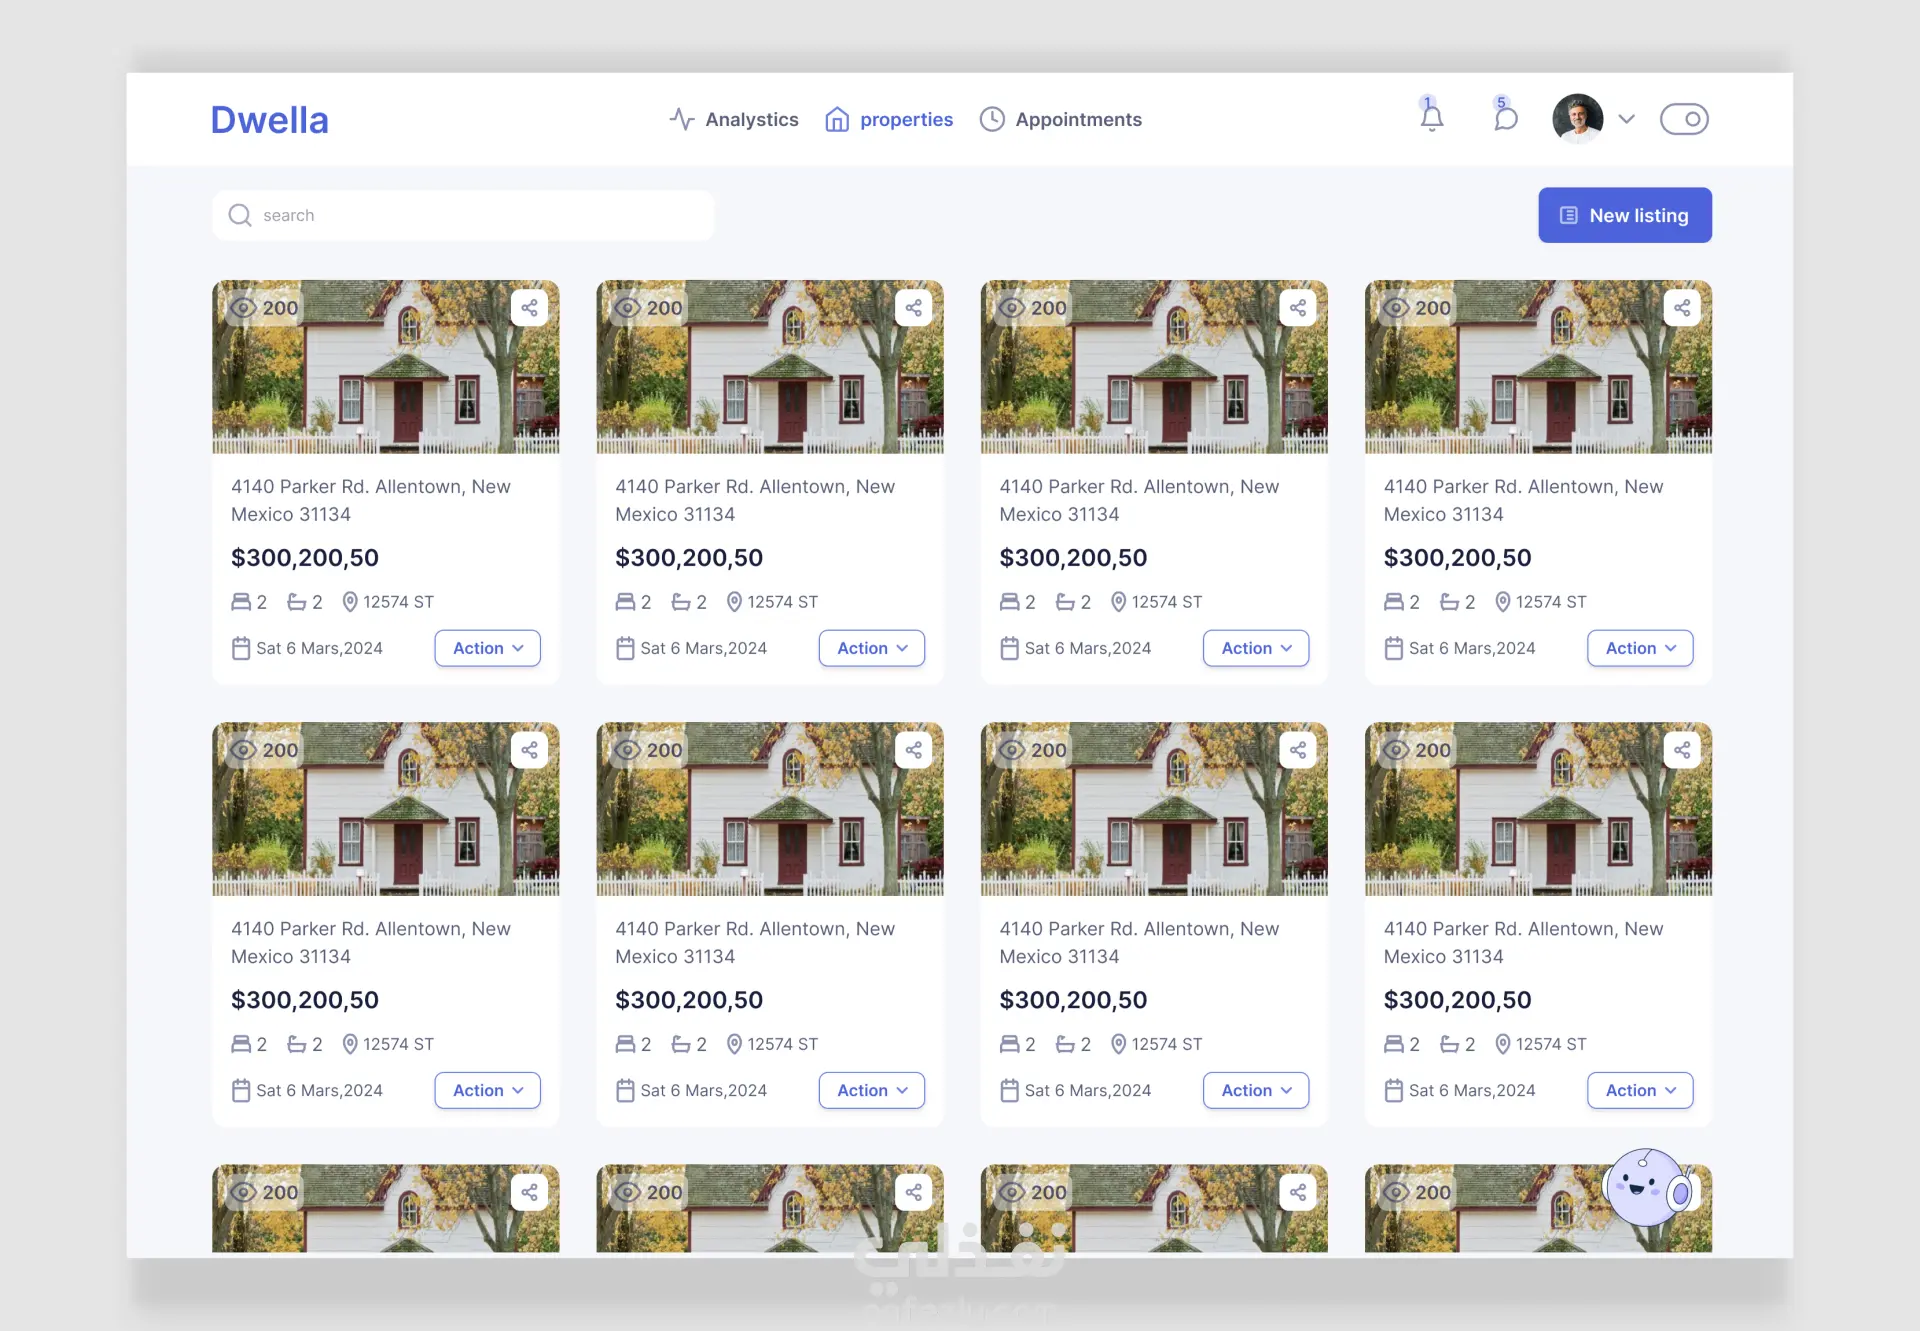Switch to the properties tab
Viewport: 1920px width, 1331px height.
click(889, 120)
